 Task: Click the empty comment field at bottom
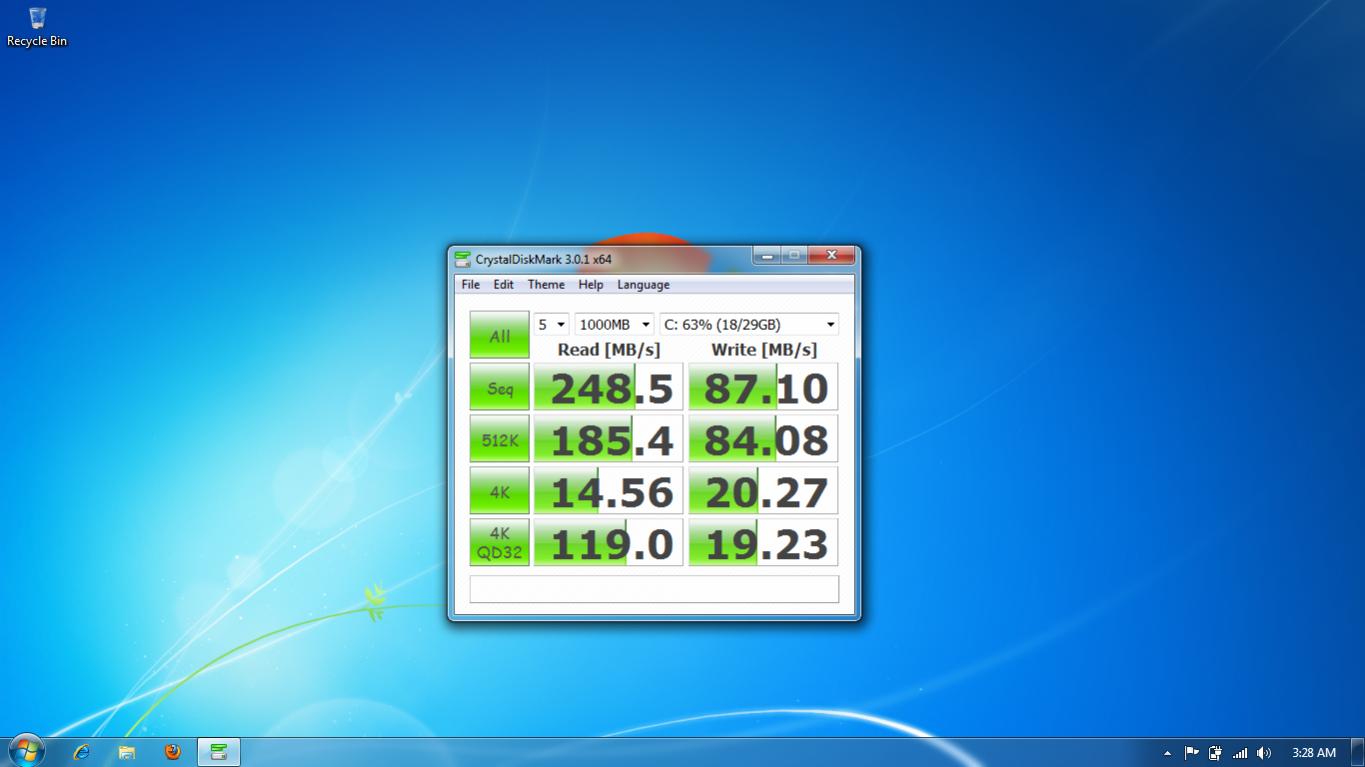(x=654, y=589)
